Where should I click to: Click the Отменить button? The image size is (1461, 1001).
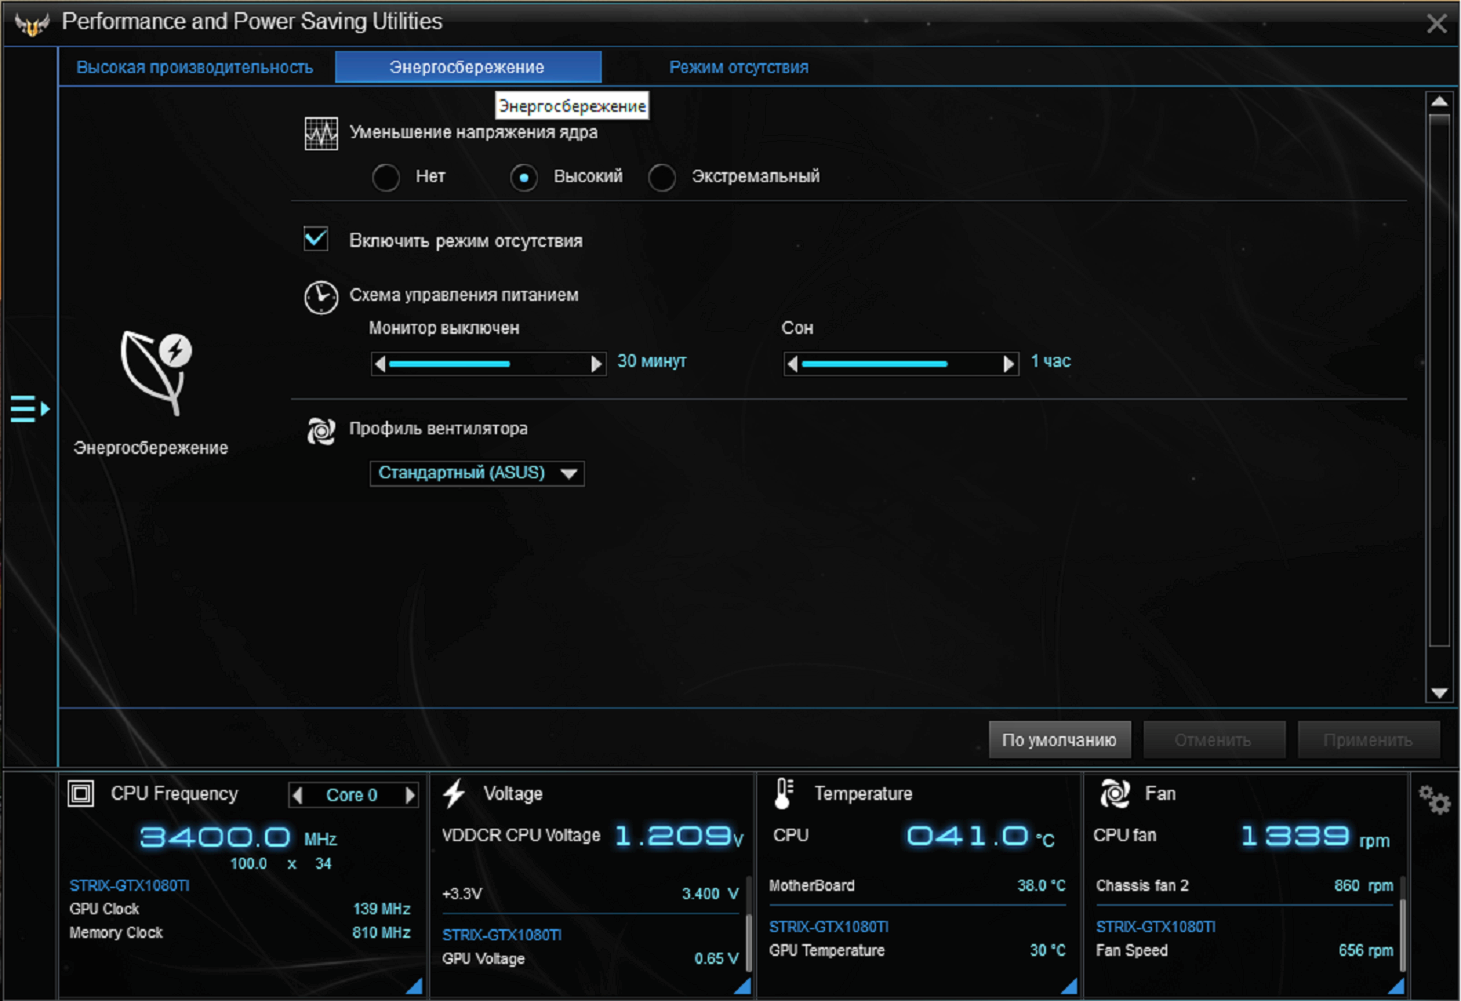pyautogui.click(x=1214, y=741)
